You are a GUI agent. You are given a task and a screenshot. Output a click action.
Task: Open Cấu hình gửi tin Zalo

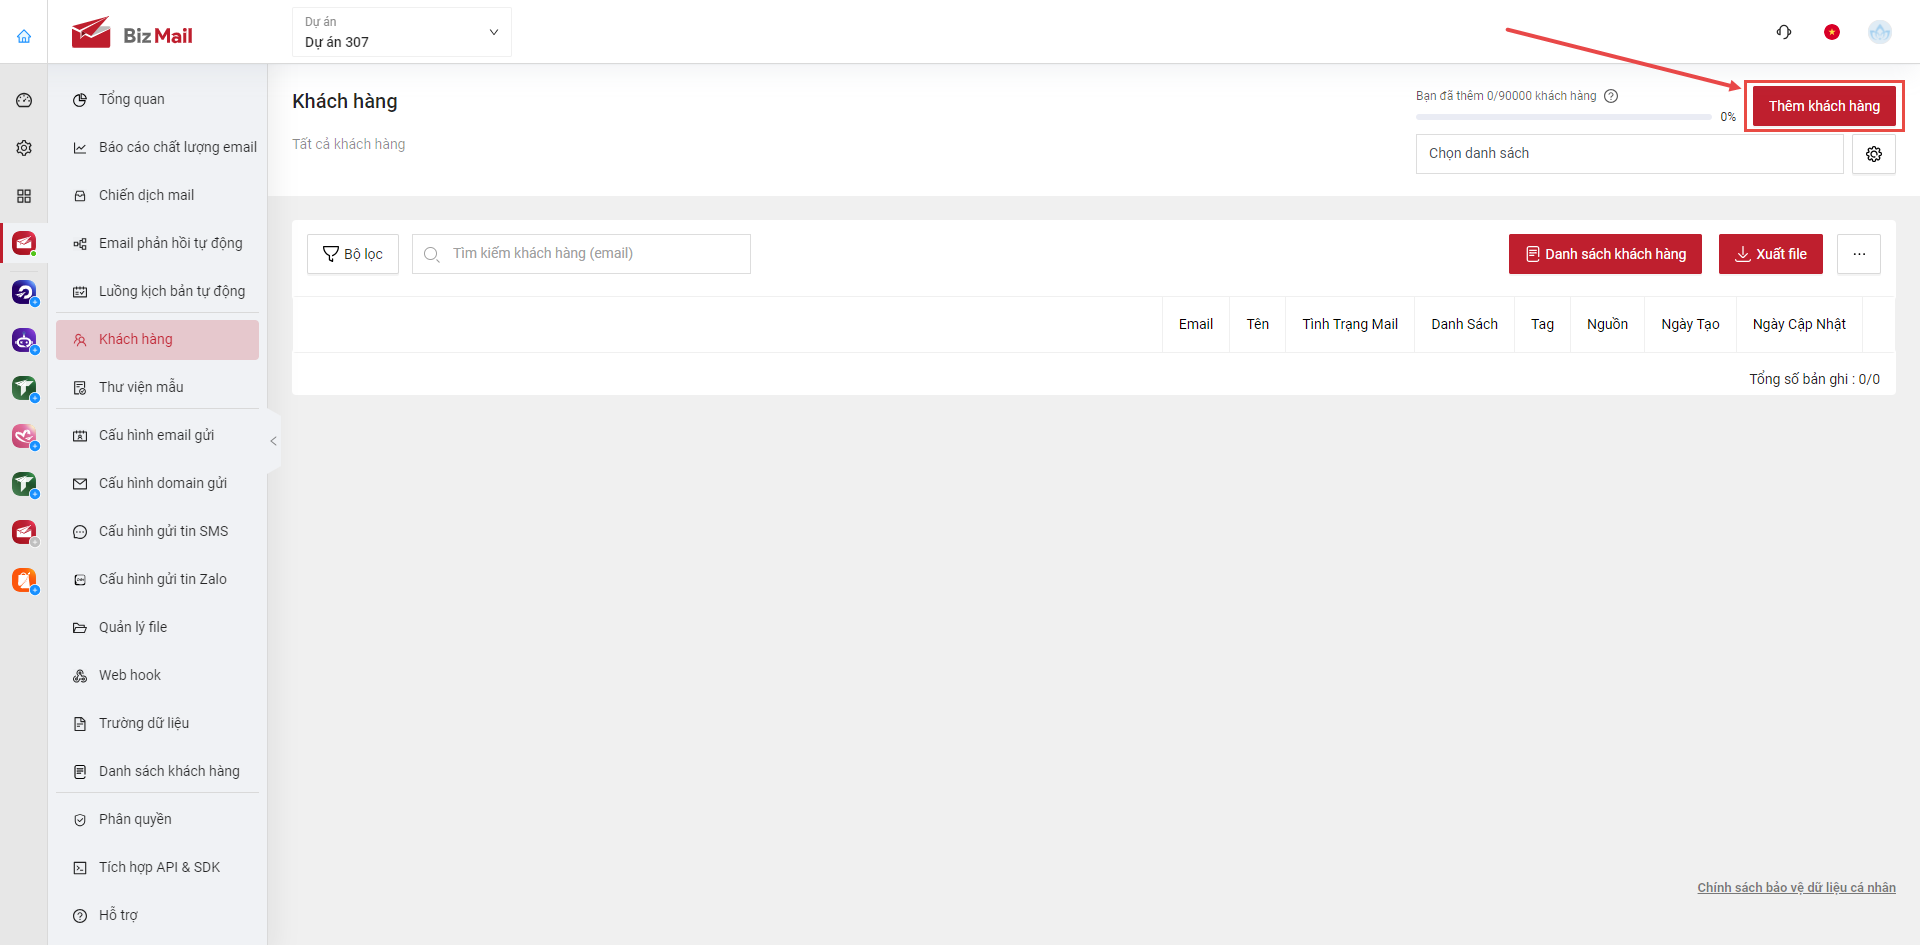coord(158,580)
